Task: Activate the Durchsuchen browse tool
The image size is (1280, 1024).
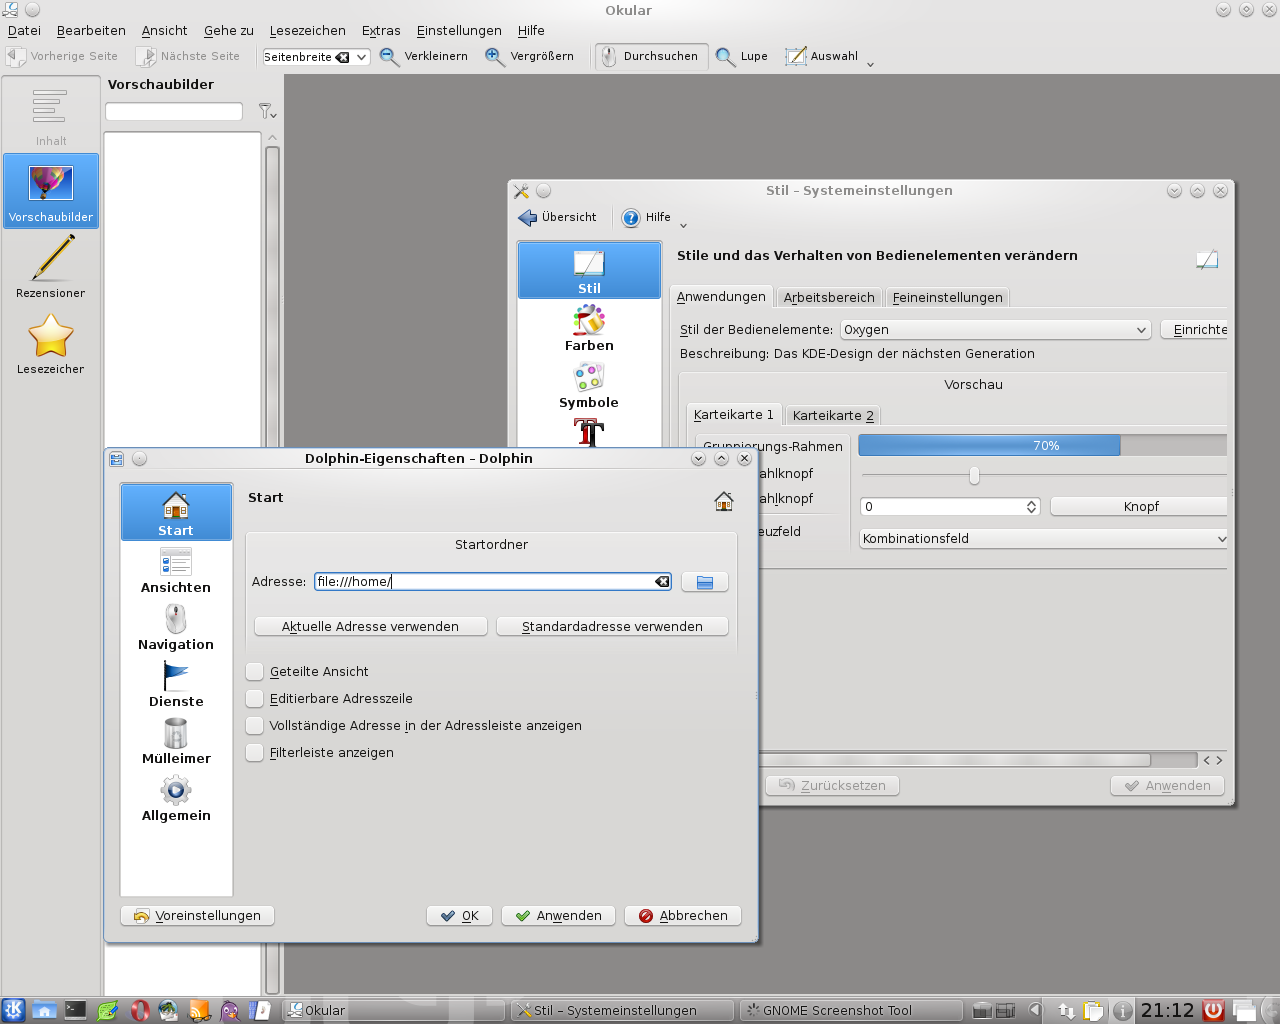Action: pos(651,57)
